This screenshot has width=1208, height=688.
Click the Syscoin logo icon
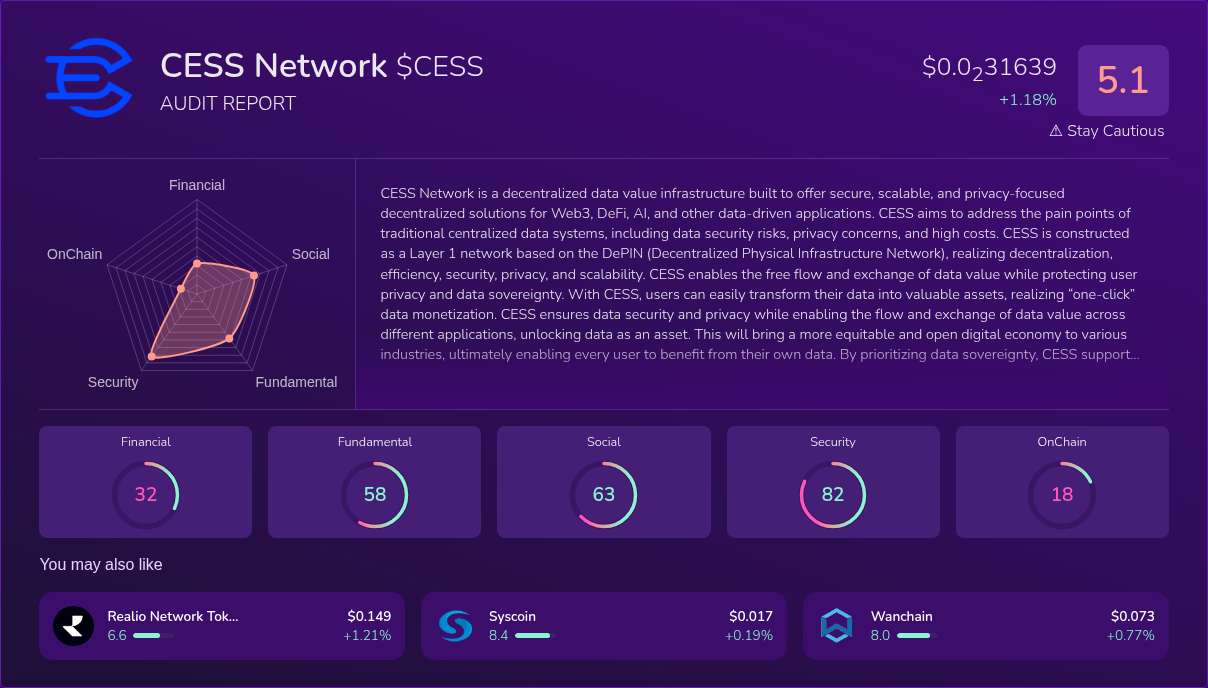click(455, 625)
